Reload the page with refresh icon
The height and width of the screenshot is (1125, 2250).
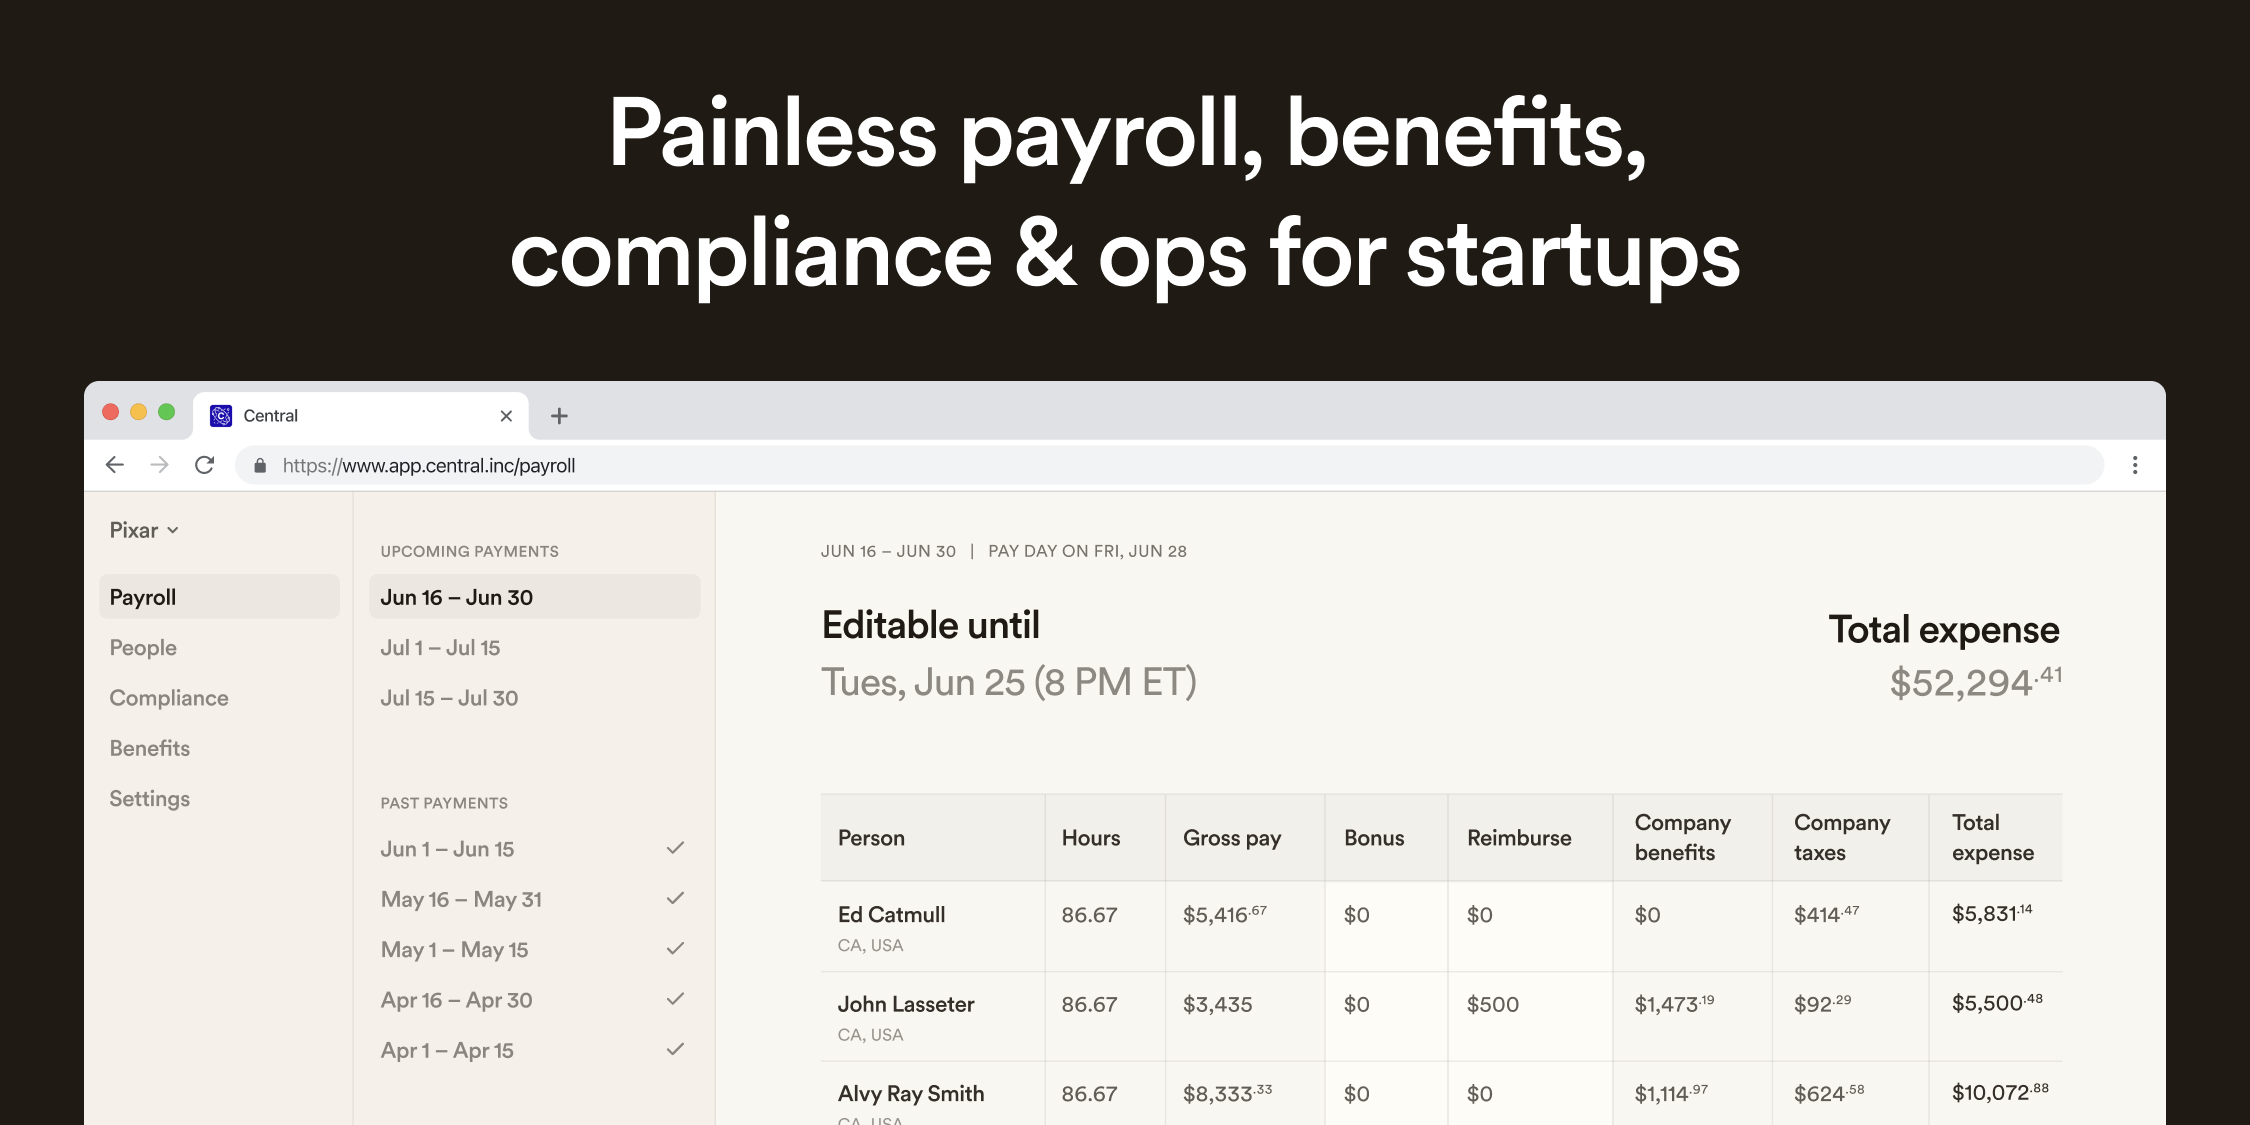click(x=205, y=465)
